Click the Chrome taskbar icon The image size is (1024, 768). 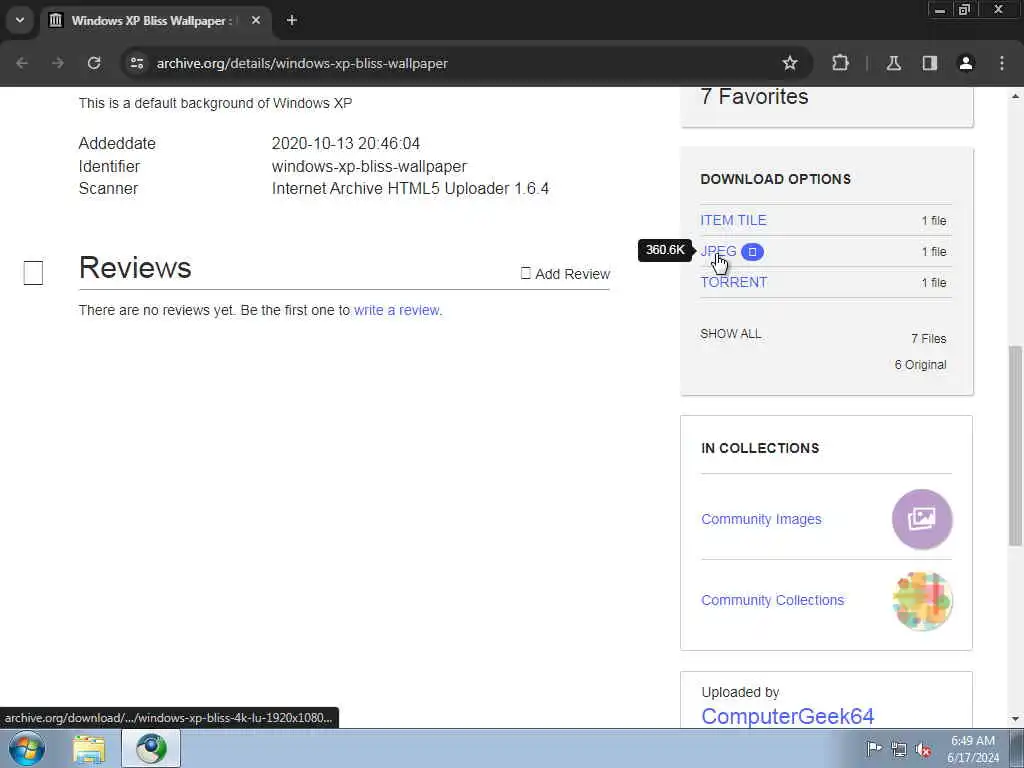coord(151,749)
